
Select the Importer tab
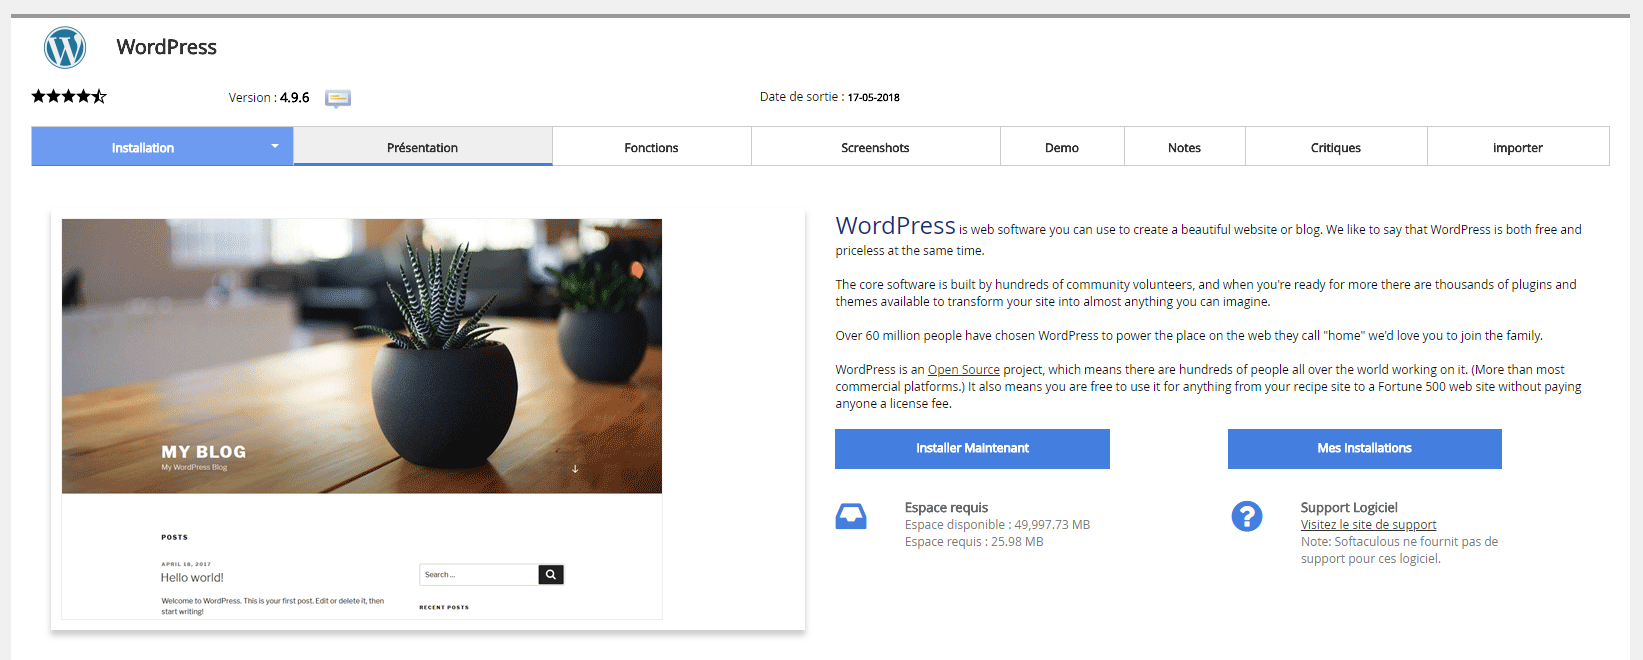(x=1518, y=147)
